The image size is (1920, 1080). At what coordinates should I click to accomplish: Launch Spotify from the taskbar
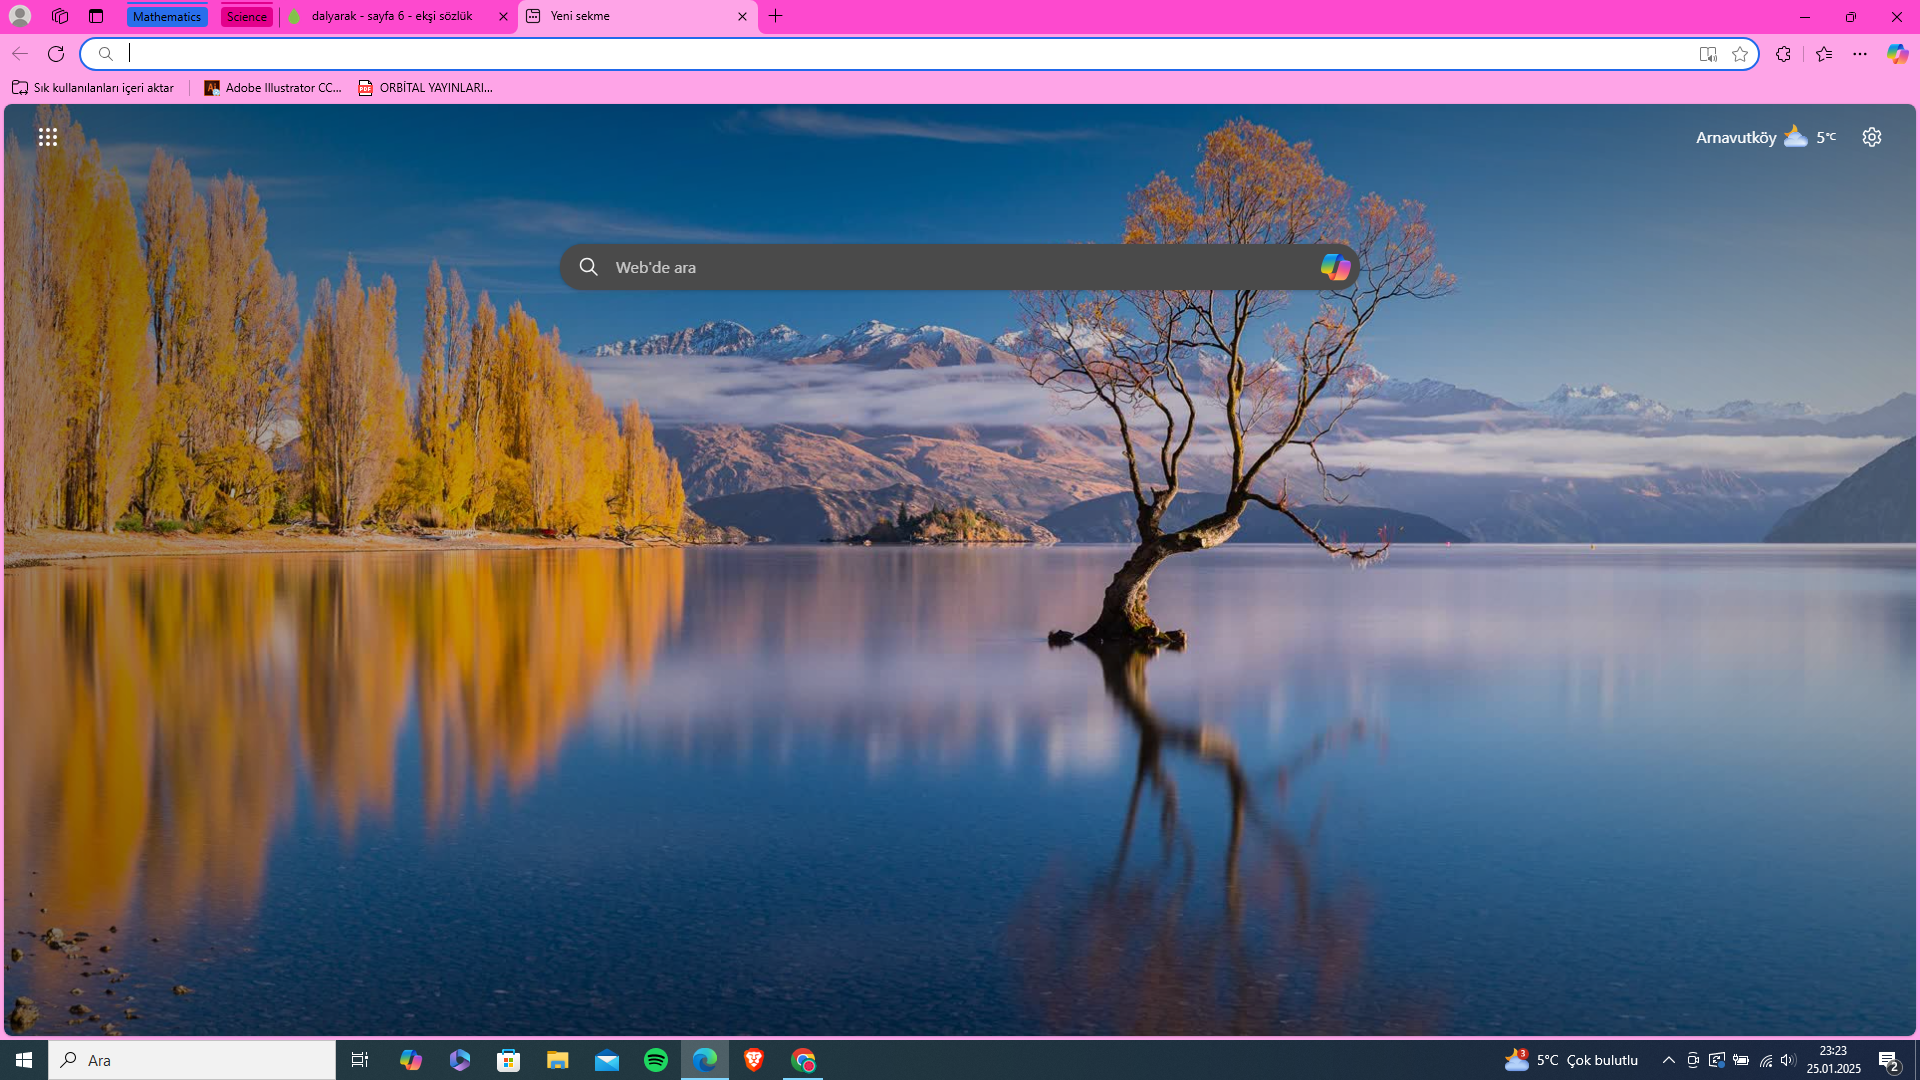(x=656, y=1060)
